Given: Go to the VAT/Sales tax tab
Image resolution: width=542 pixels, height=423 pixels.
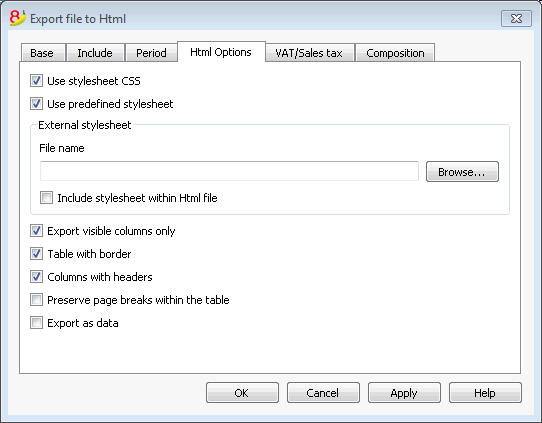Looking at the screenshot, I should point(310,53).
